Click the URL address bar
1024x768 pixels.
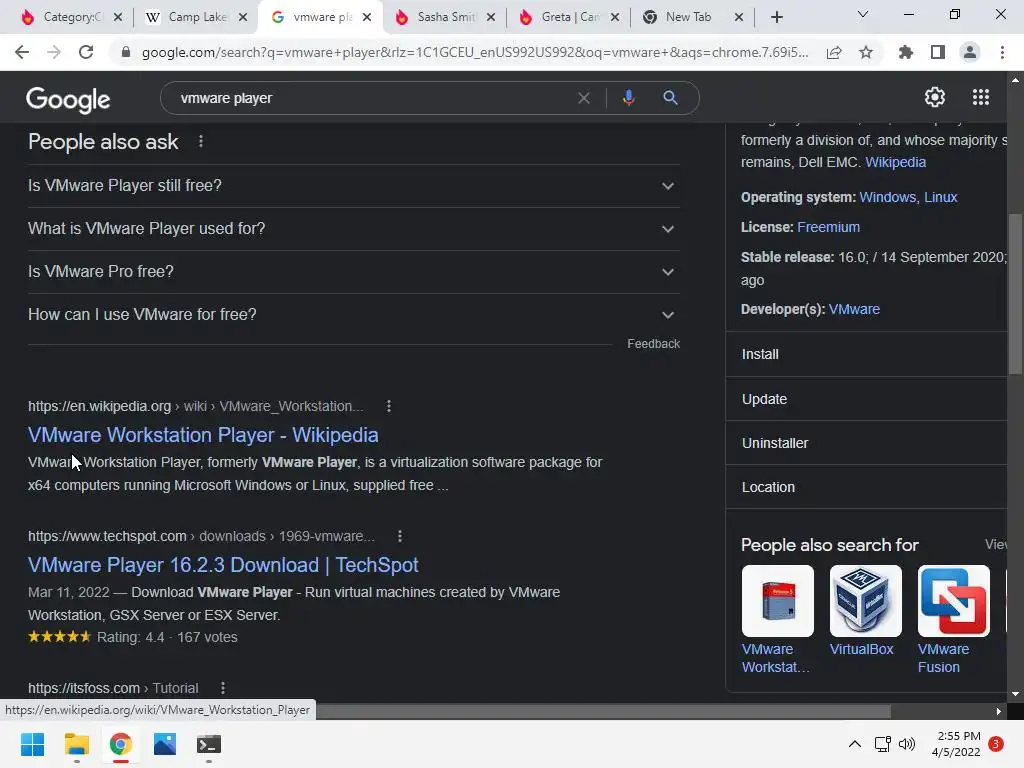(x=475, y=52)
